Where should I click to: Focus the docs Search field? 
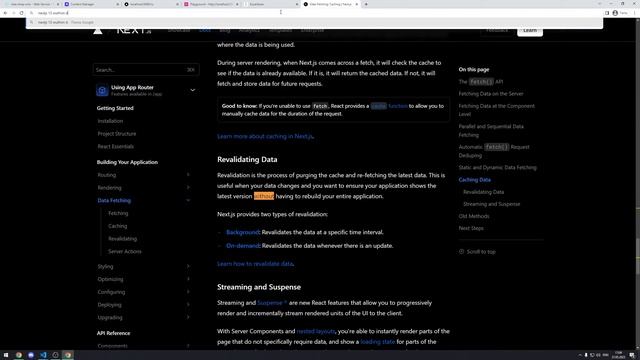[146, 70]
